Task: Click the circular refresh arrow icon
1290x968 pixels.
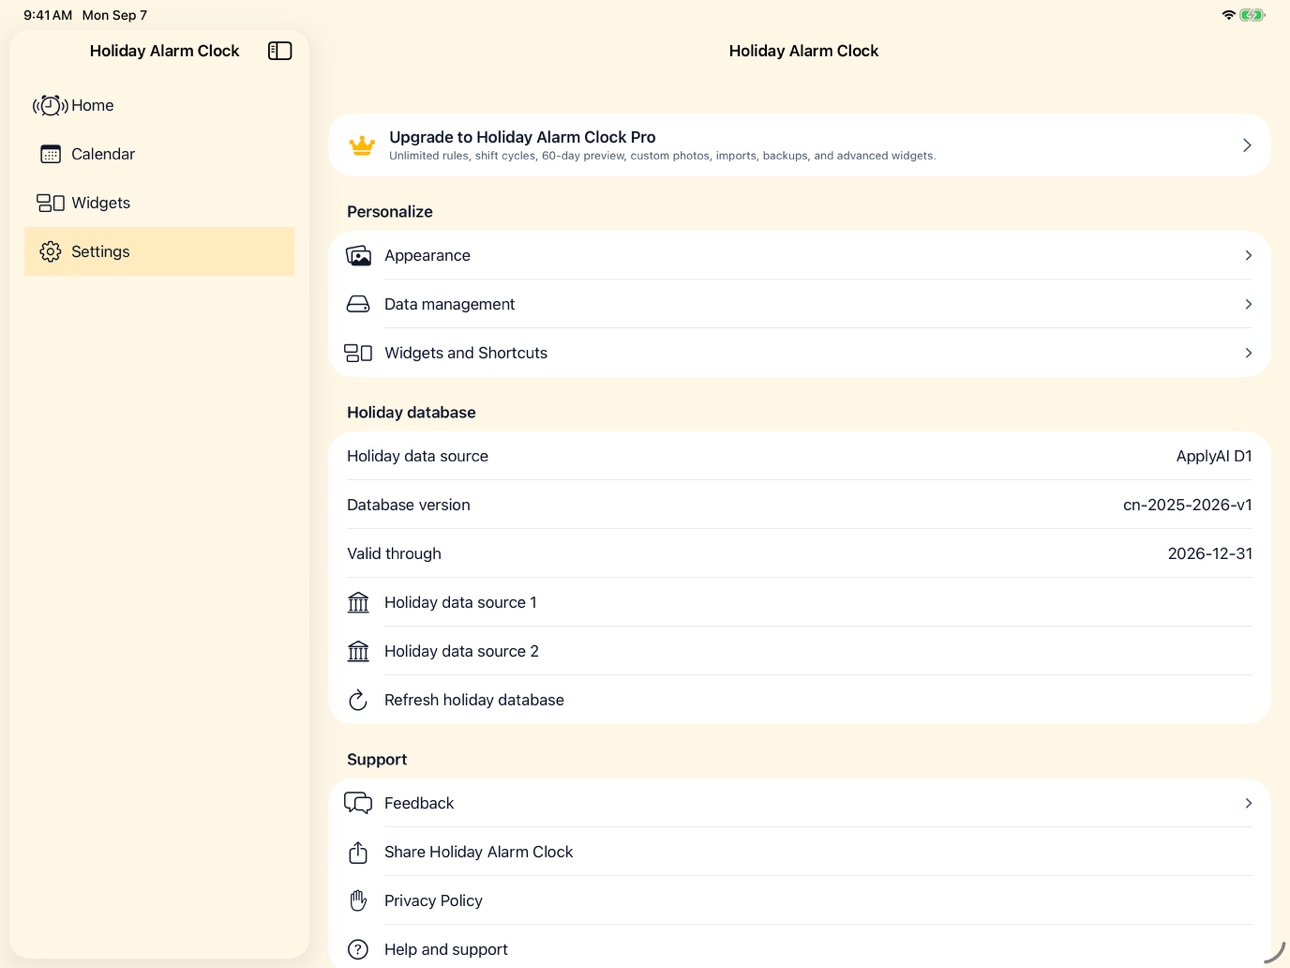Action: coord(358,700)
